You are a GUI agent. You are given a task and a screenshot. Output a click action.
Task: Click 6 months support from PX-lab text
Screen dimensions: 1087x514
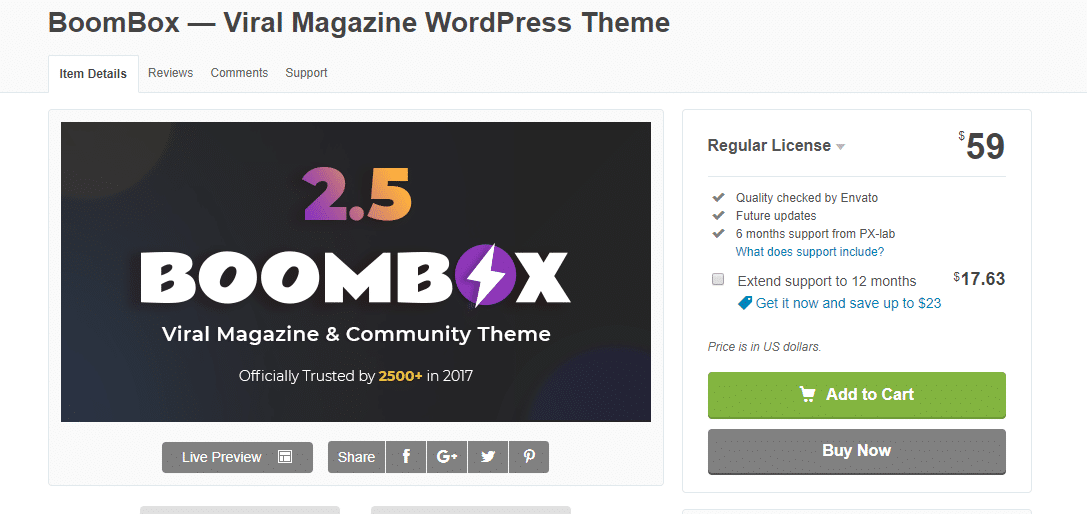pos(815,234)
